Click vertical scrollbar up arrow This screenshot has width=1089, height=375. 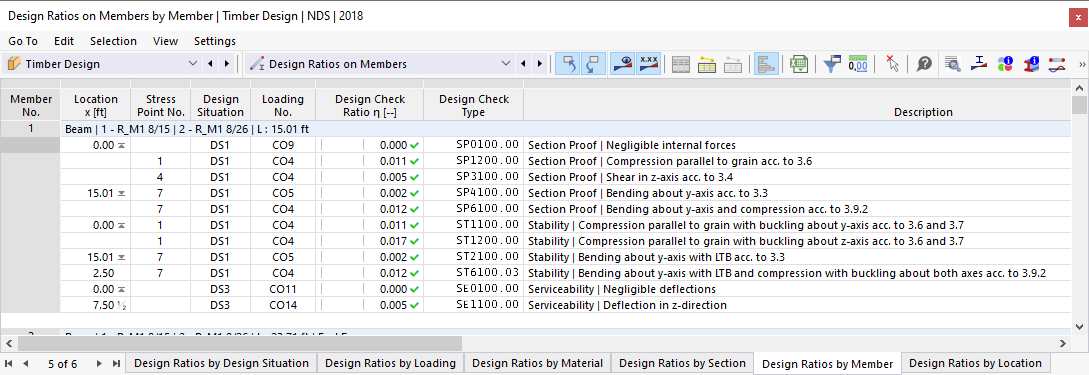pos(1079,88)
